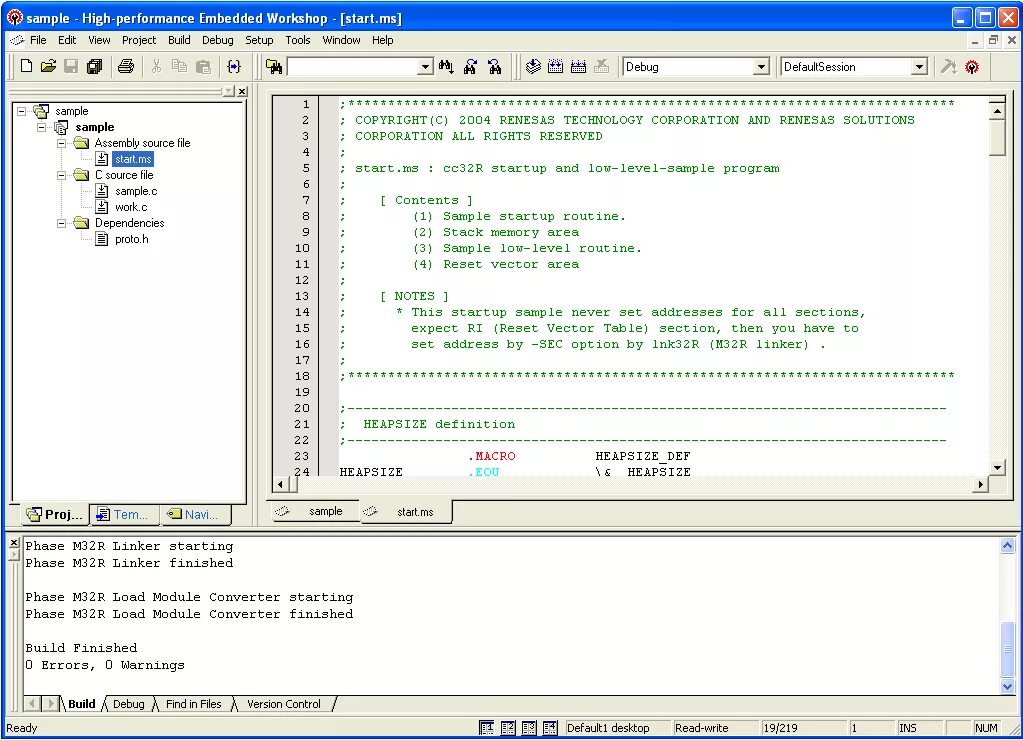Select the start.ms editor tab

click(x=405, y=512)
